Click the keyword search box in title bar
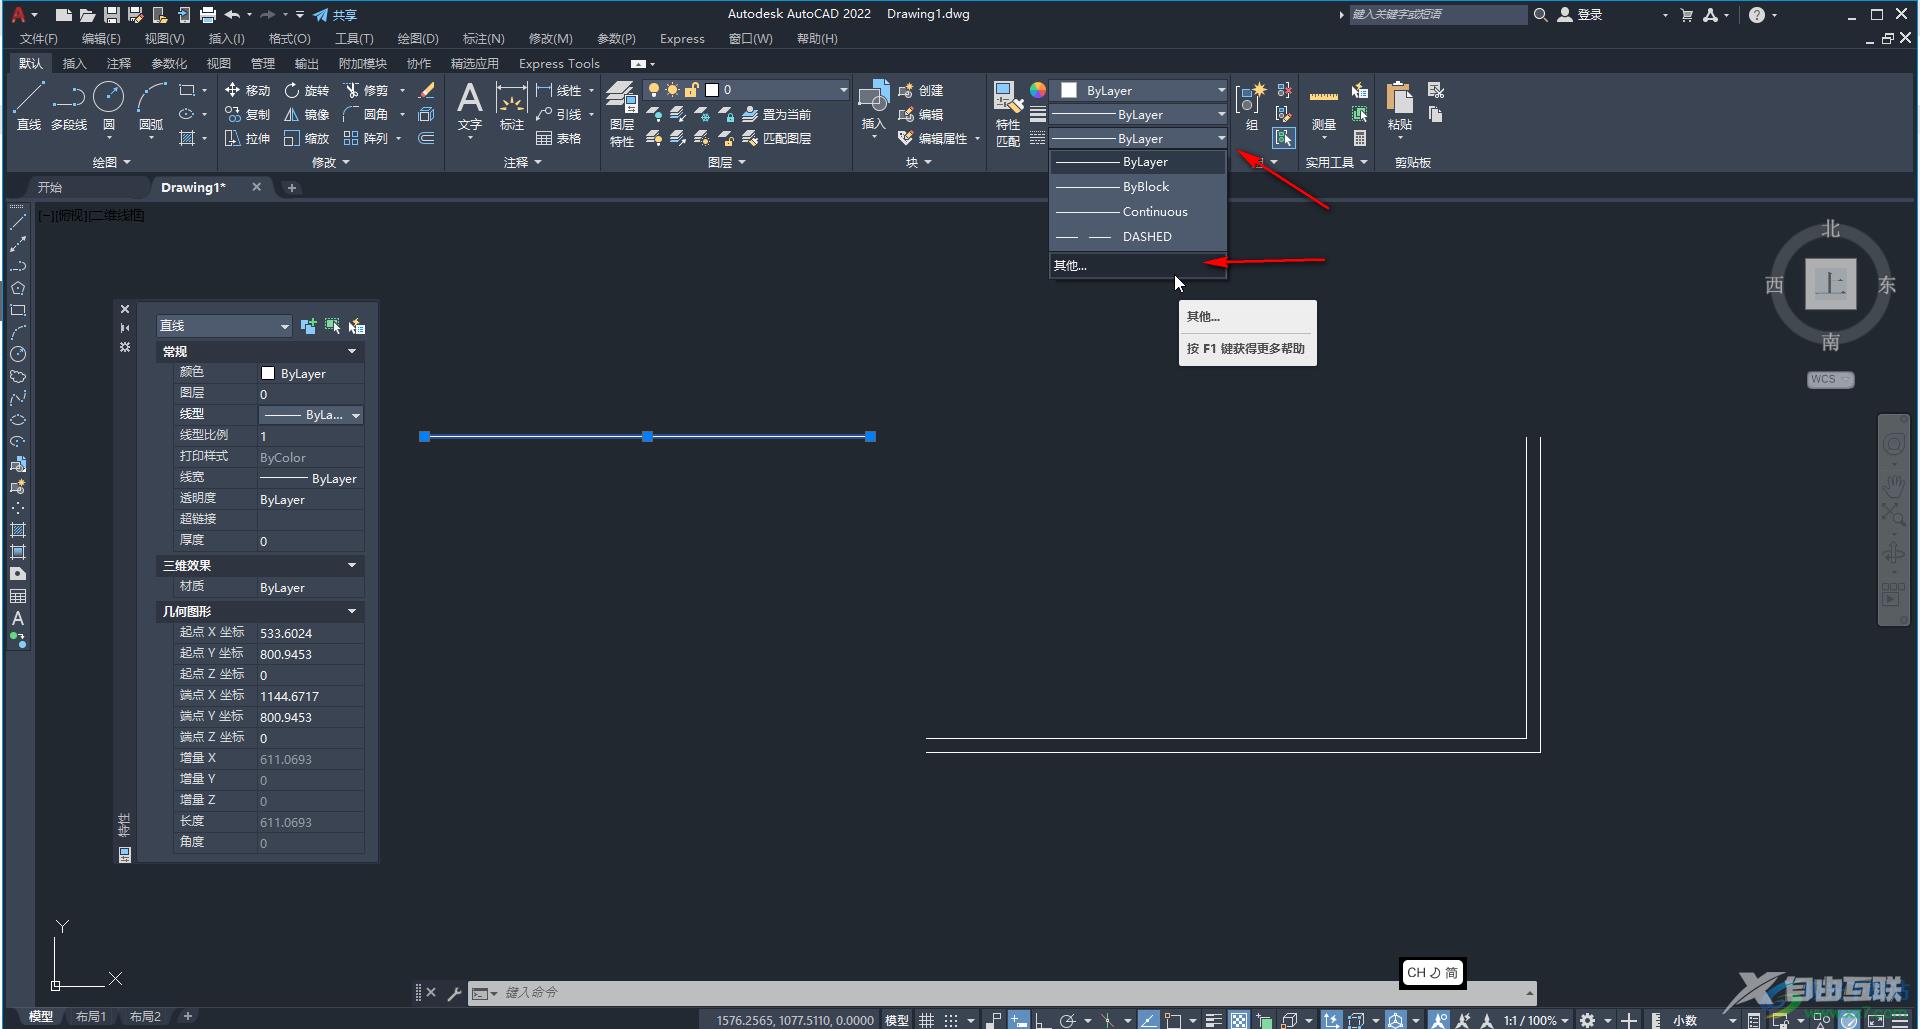Screen dimensions: 1920x1029 1438,15
